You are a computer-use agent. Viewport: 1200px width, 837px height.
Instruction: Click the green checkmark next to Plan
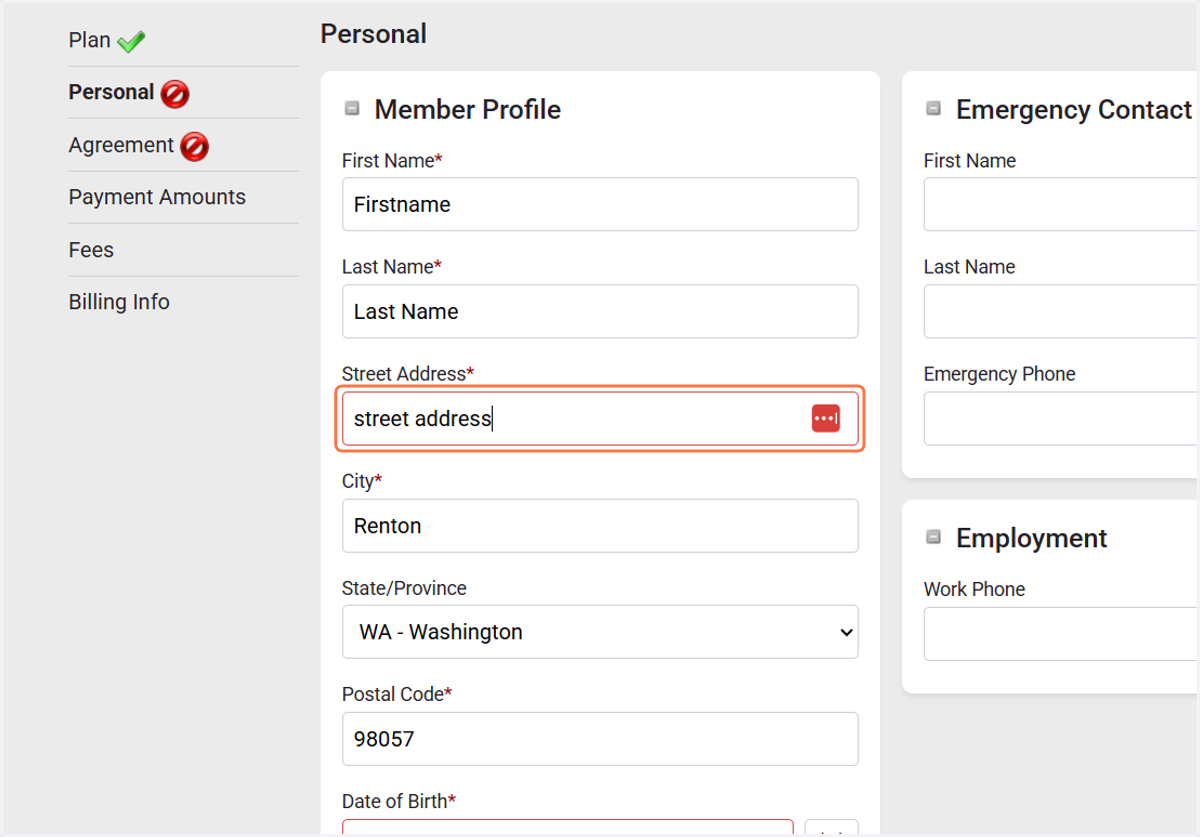pos(131,42)
